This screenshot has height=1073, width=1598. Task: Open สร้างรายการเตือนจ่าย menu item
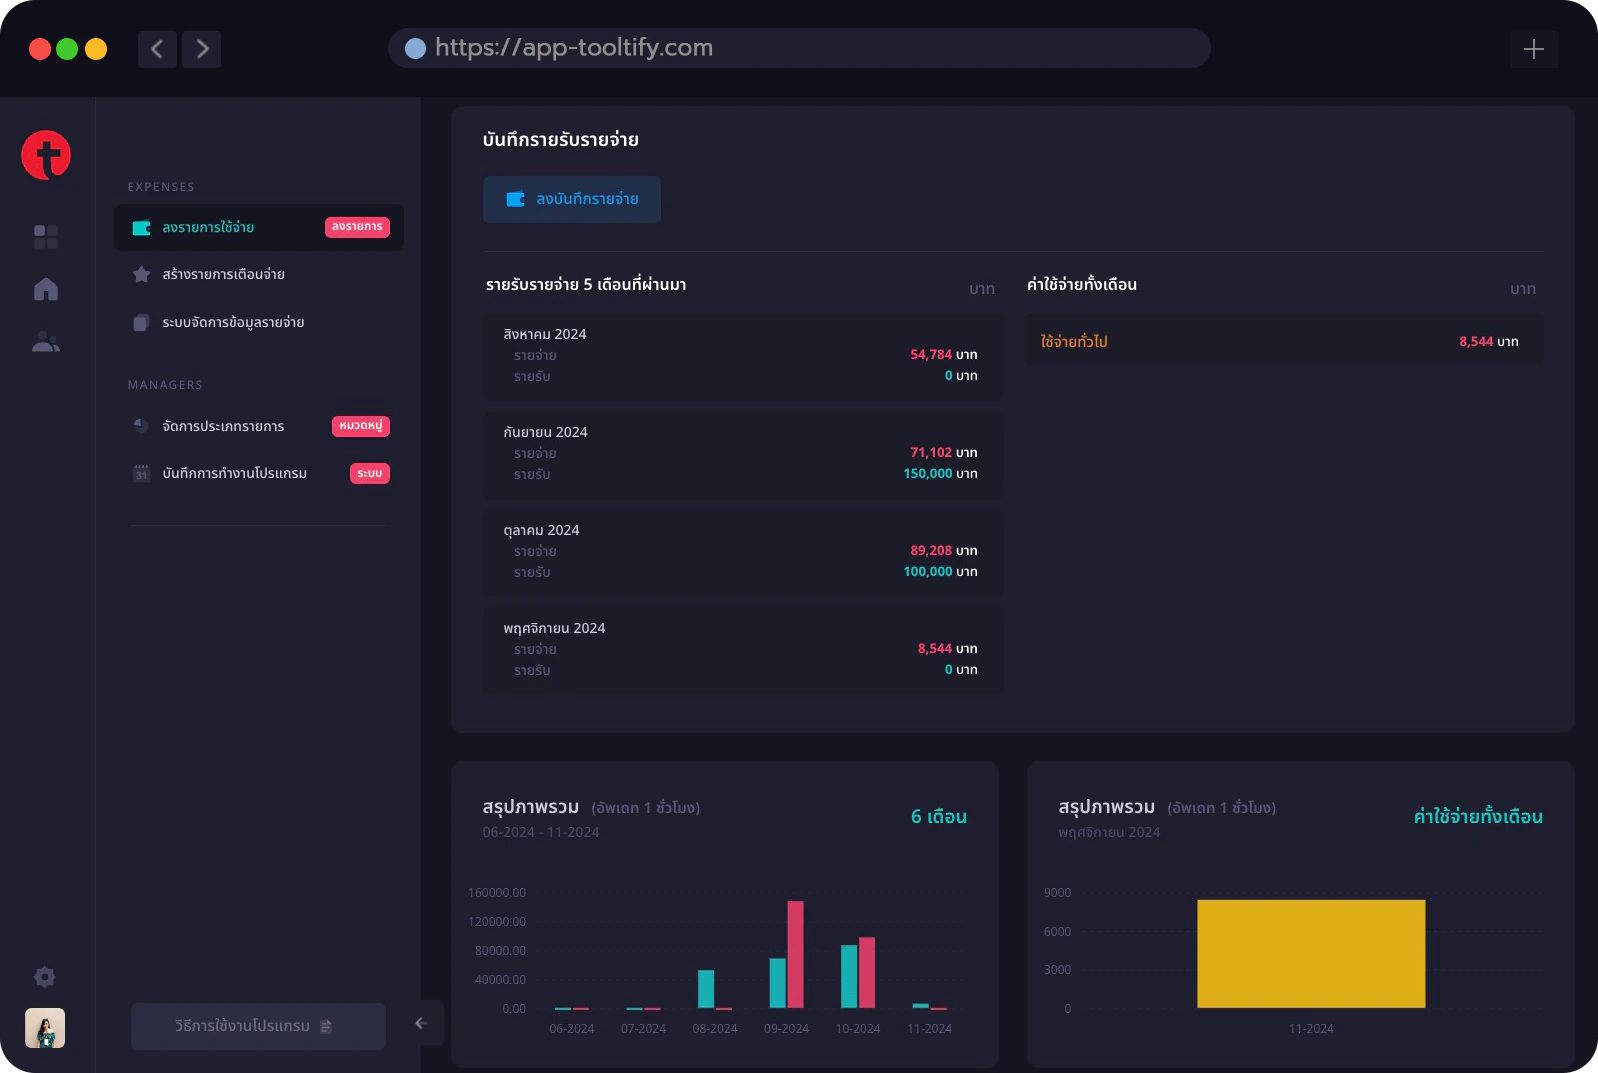click(x=259, y=274)
